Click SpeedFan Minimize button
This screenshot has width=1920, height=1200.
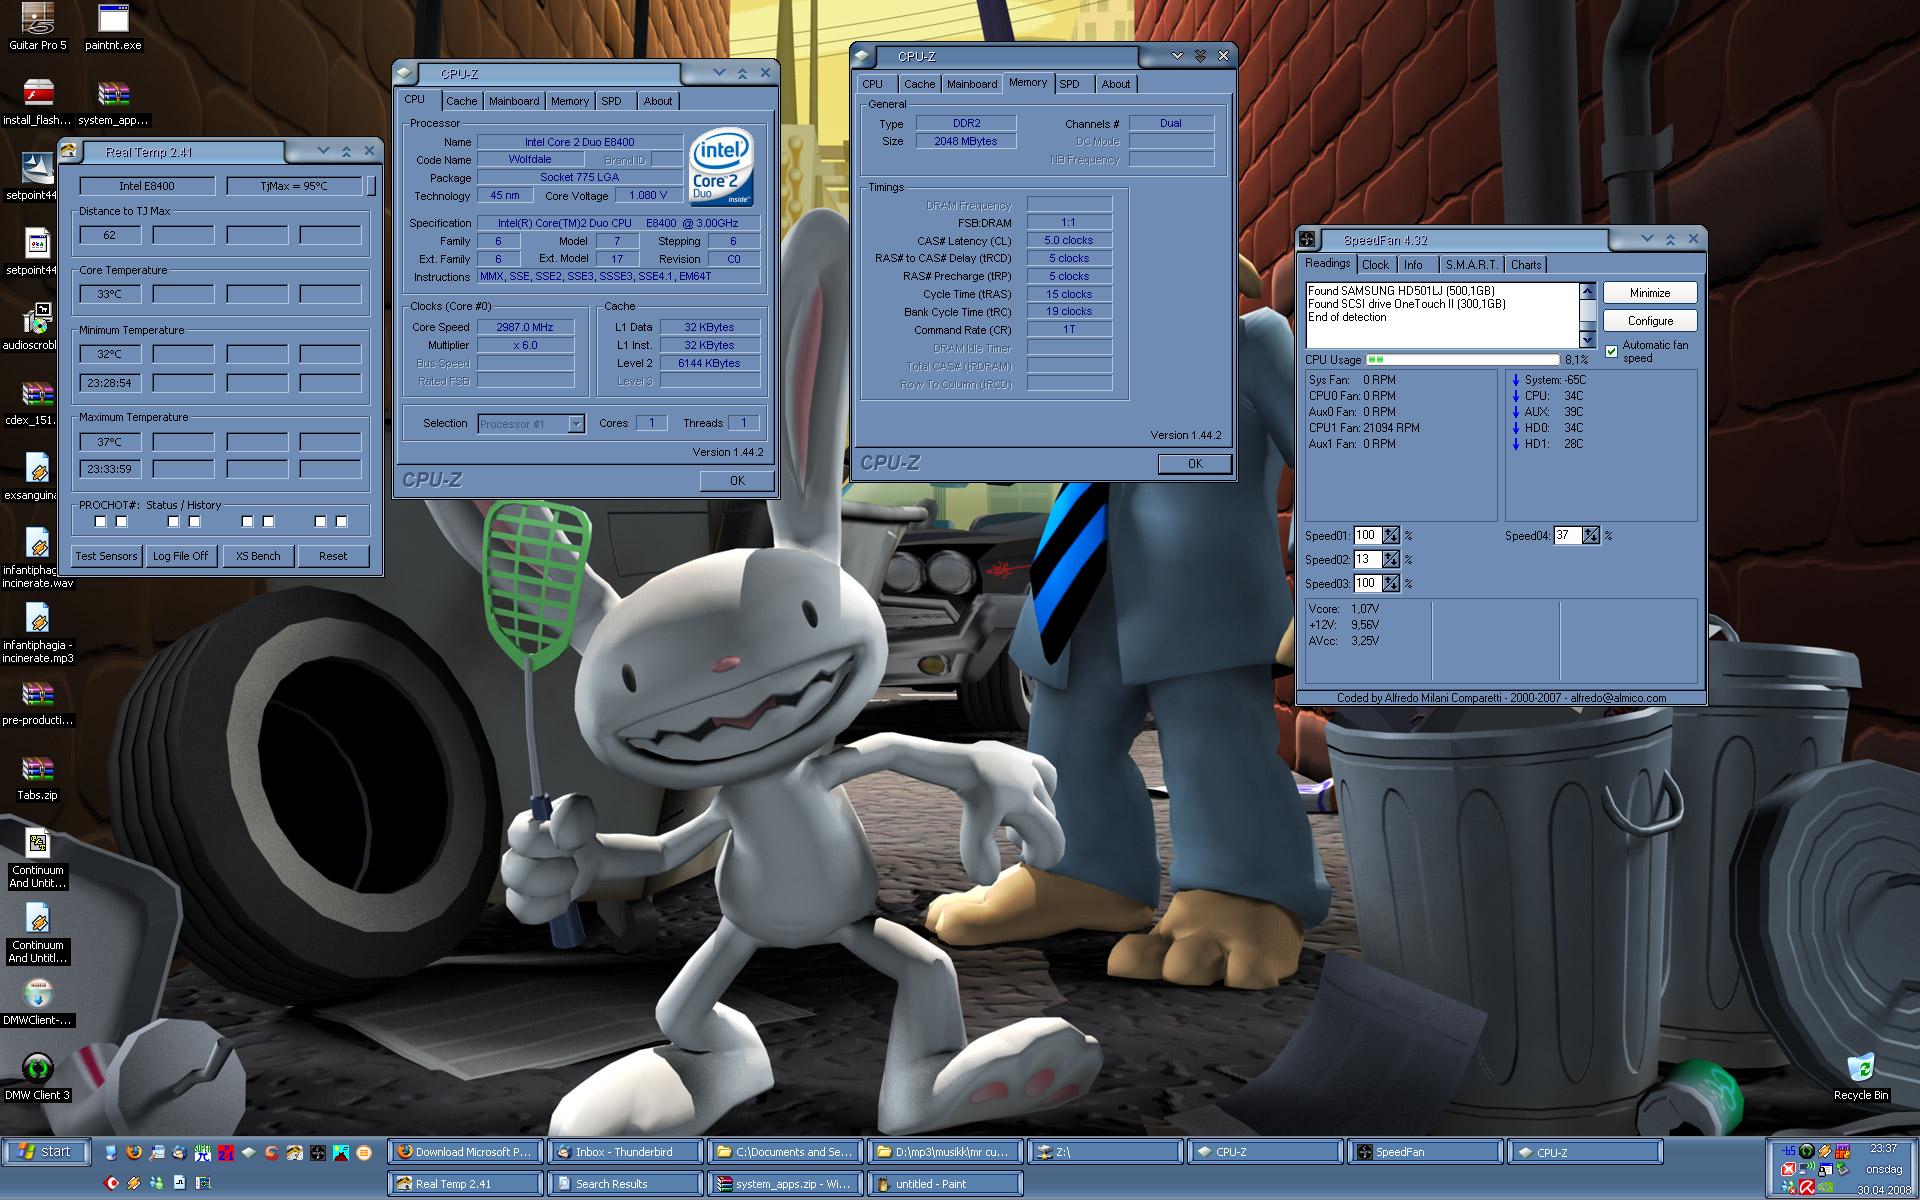(x=1650, y=293)
